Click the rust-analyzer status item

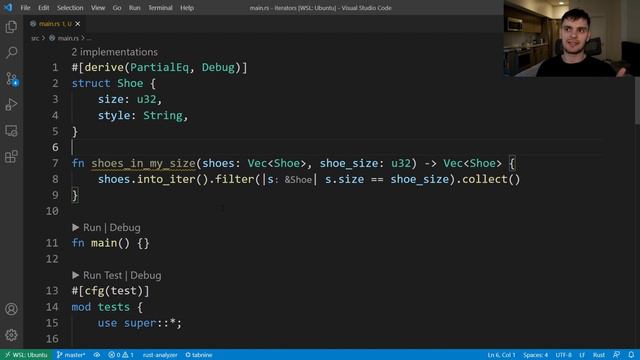click(160, 355)
